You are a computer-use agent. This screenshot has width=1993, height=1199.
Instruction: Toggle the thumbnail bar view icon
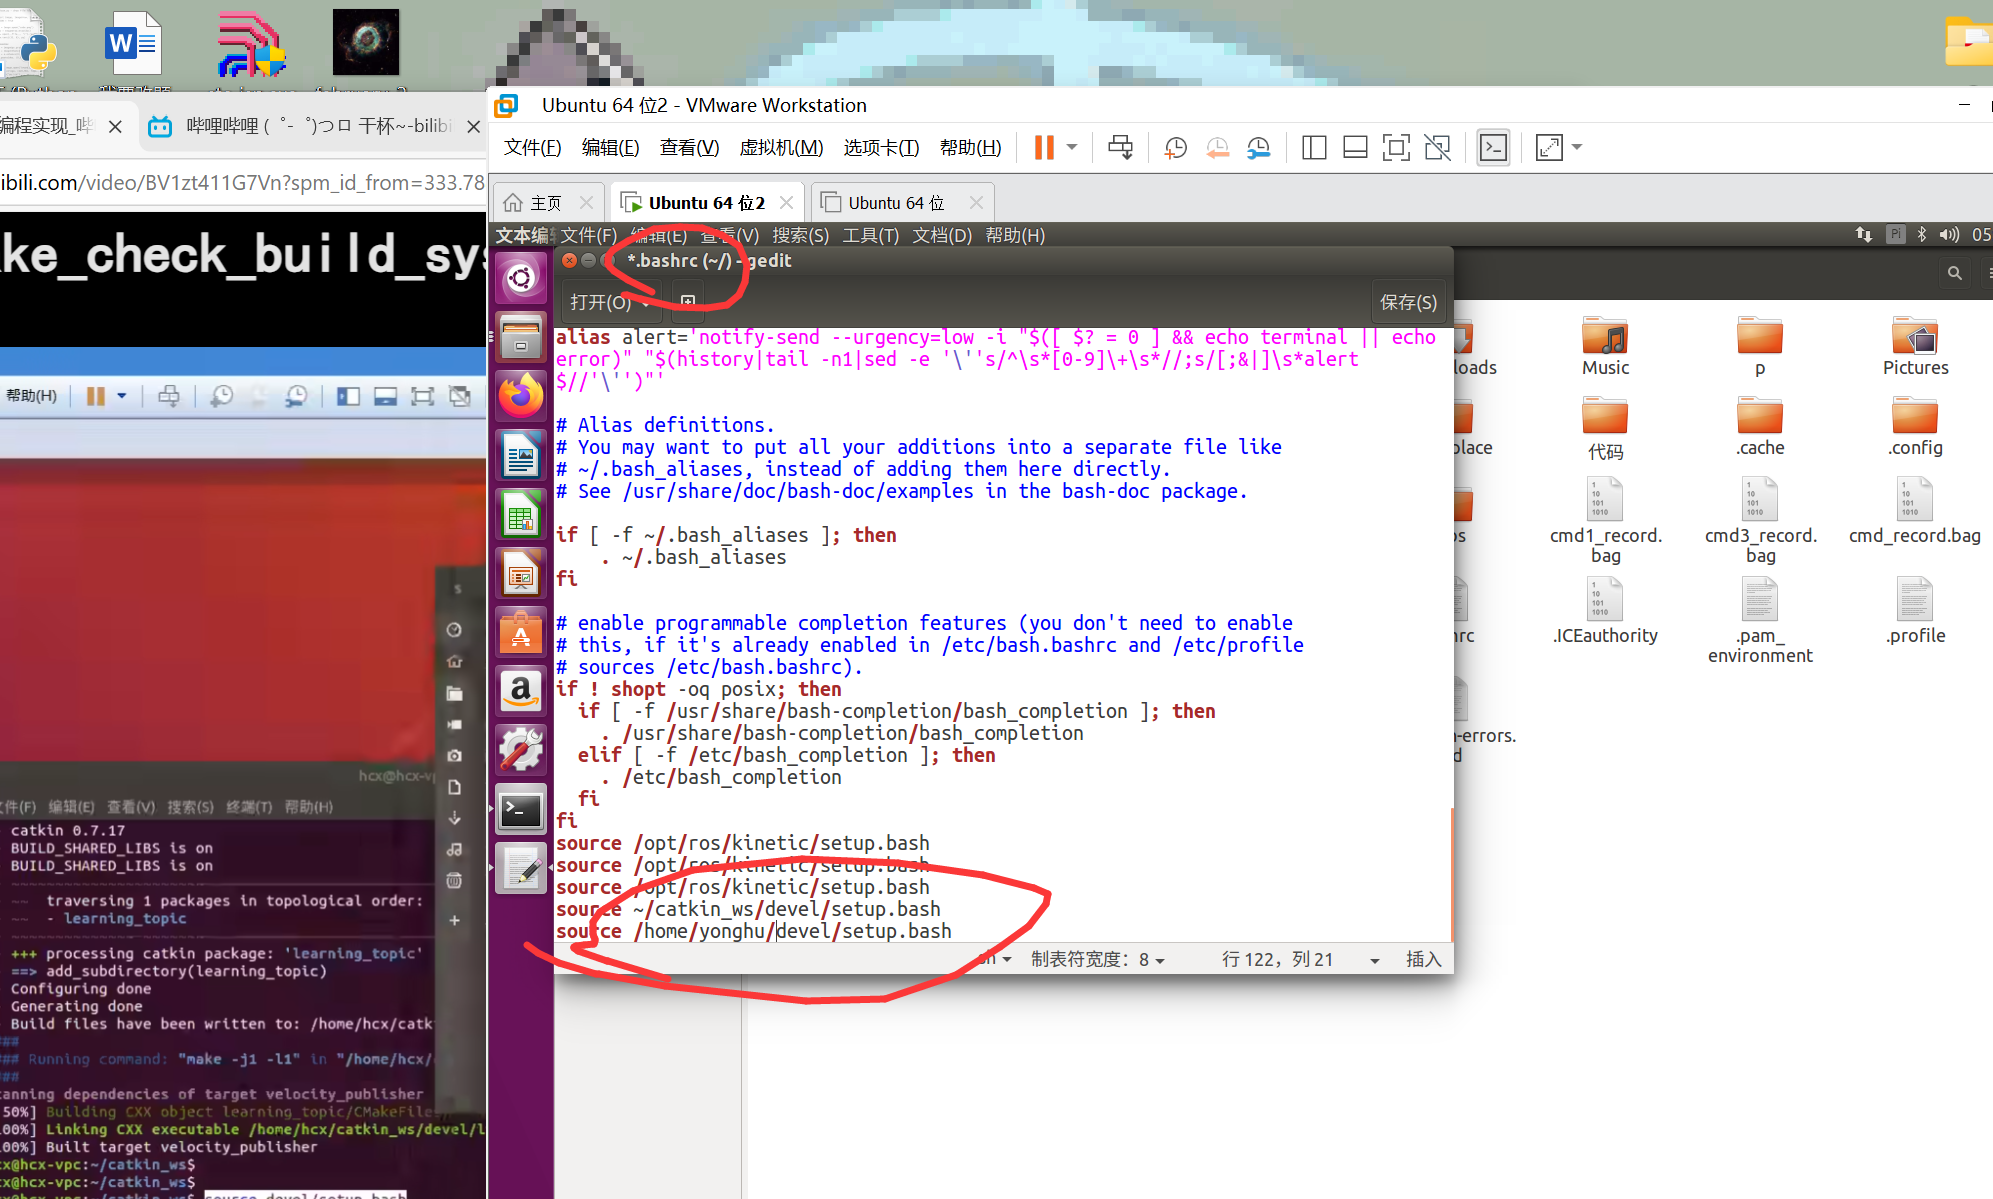1355,148
